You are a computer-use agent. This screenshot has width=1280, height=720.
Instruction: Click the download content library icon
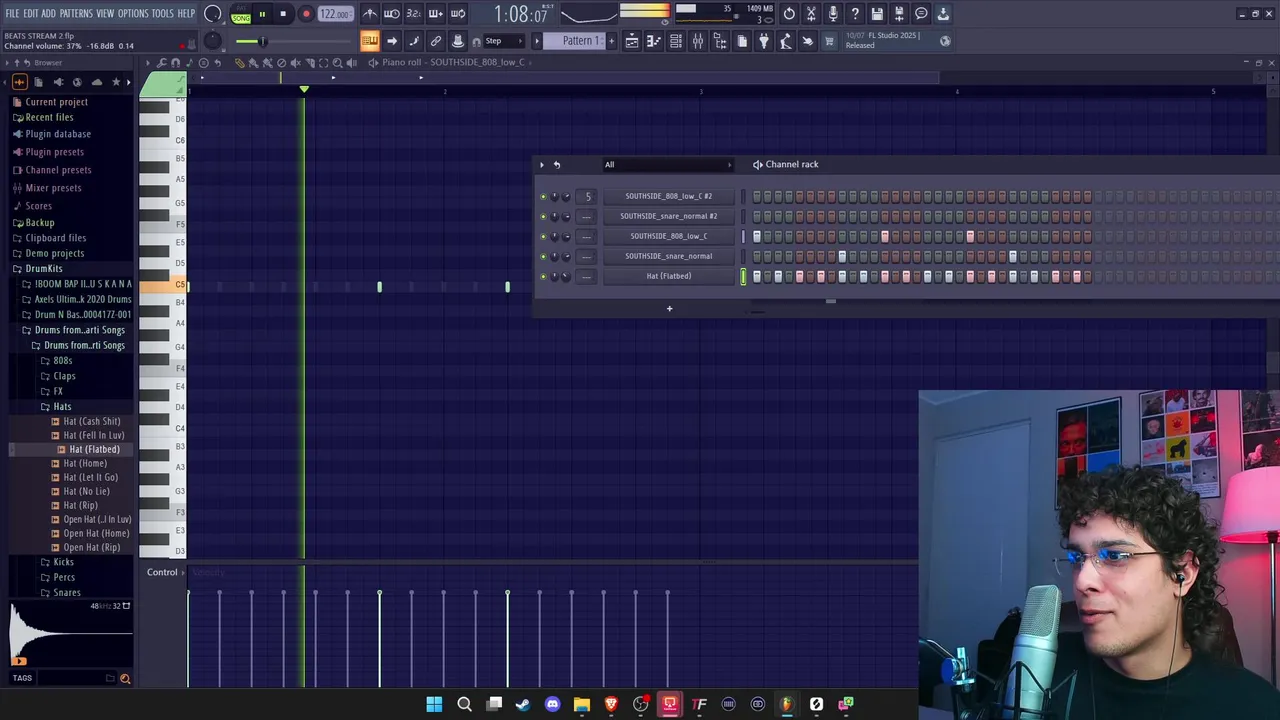click(943, 14)
